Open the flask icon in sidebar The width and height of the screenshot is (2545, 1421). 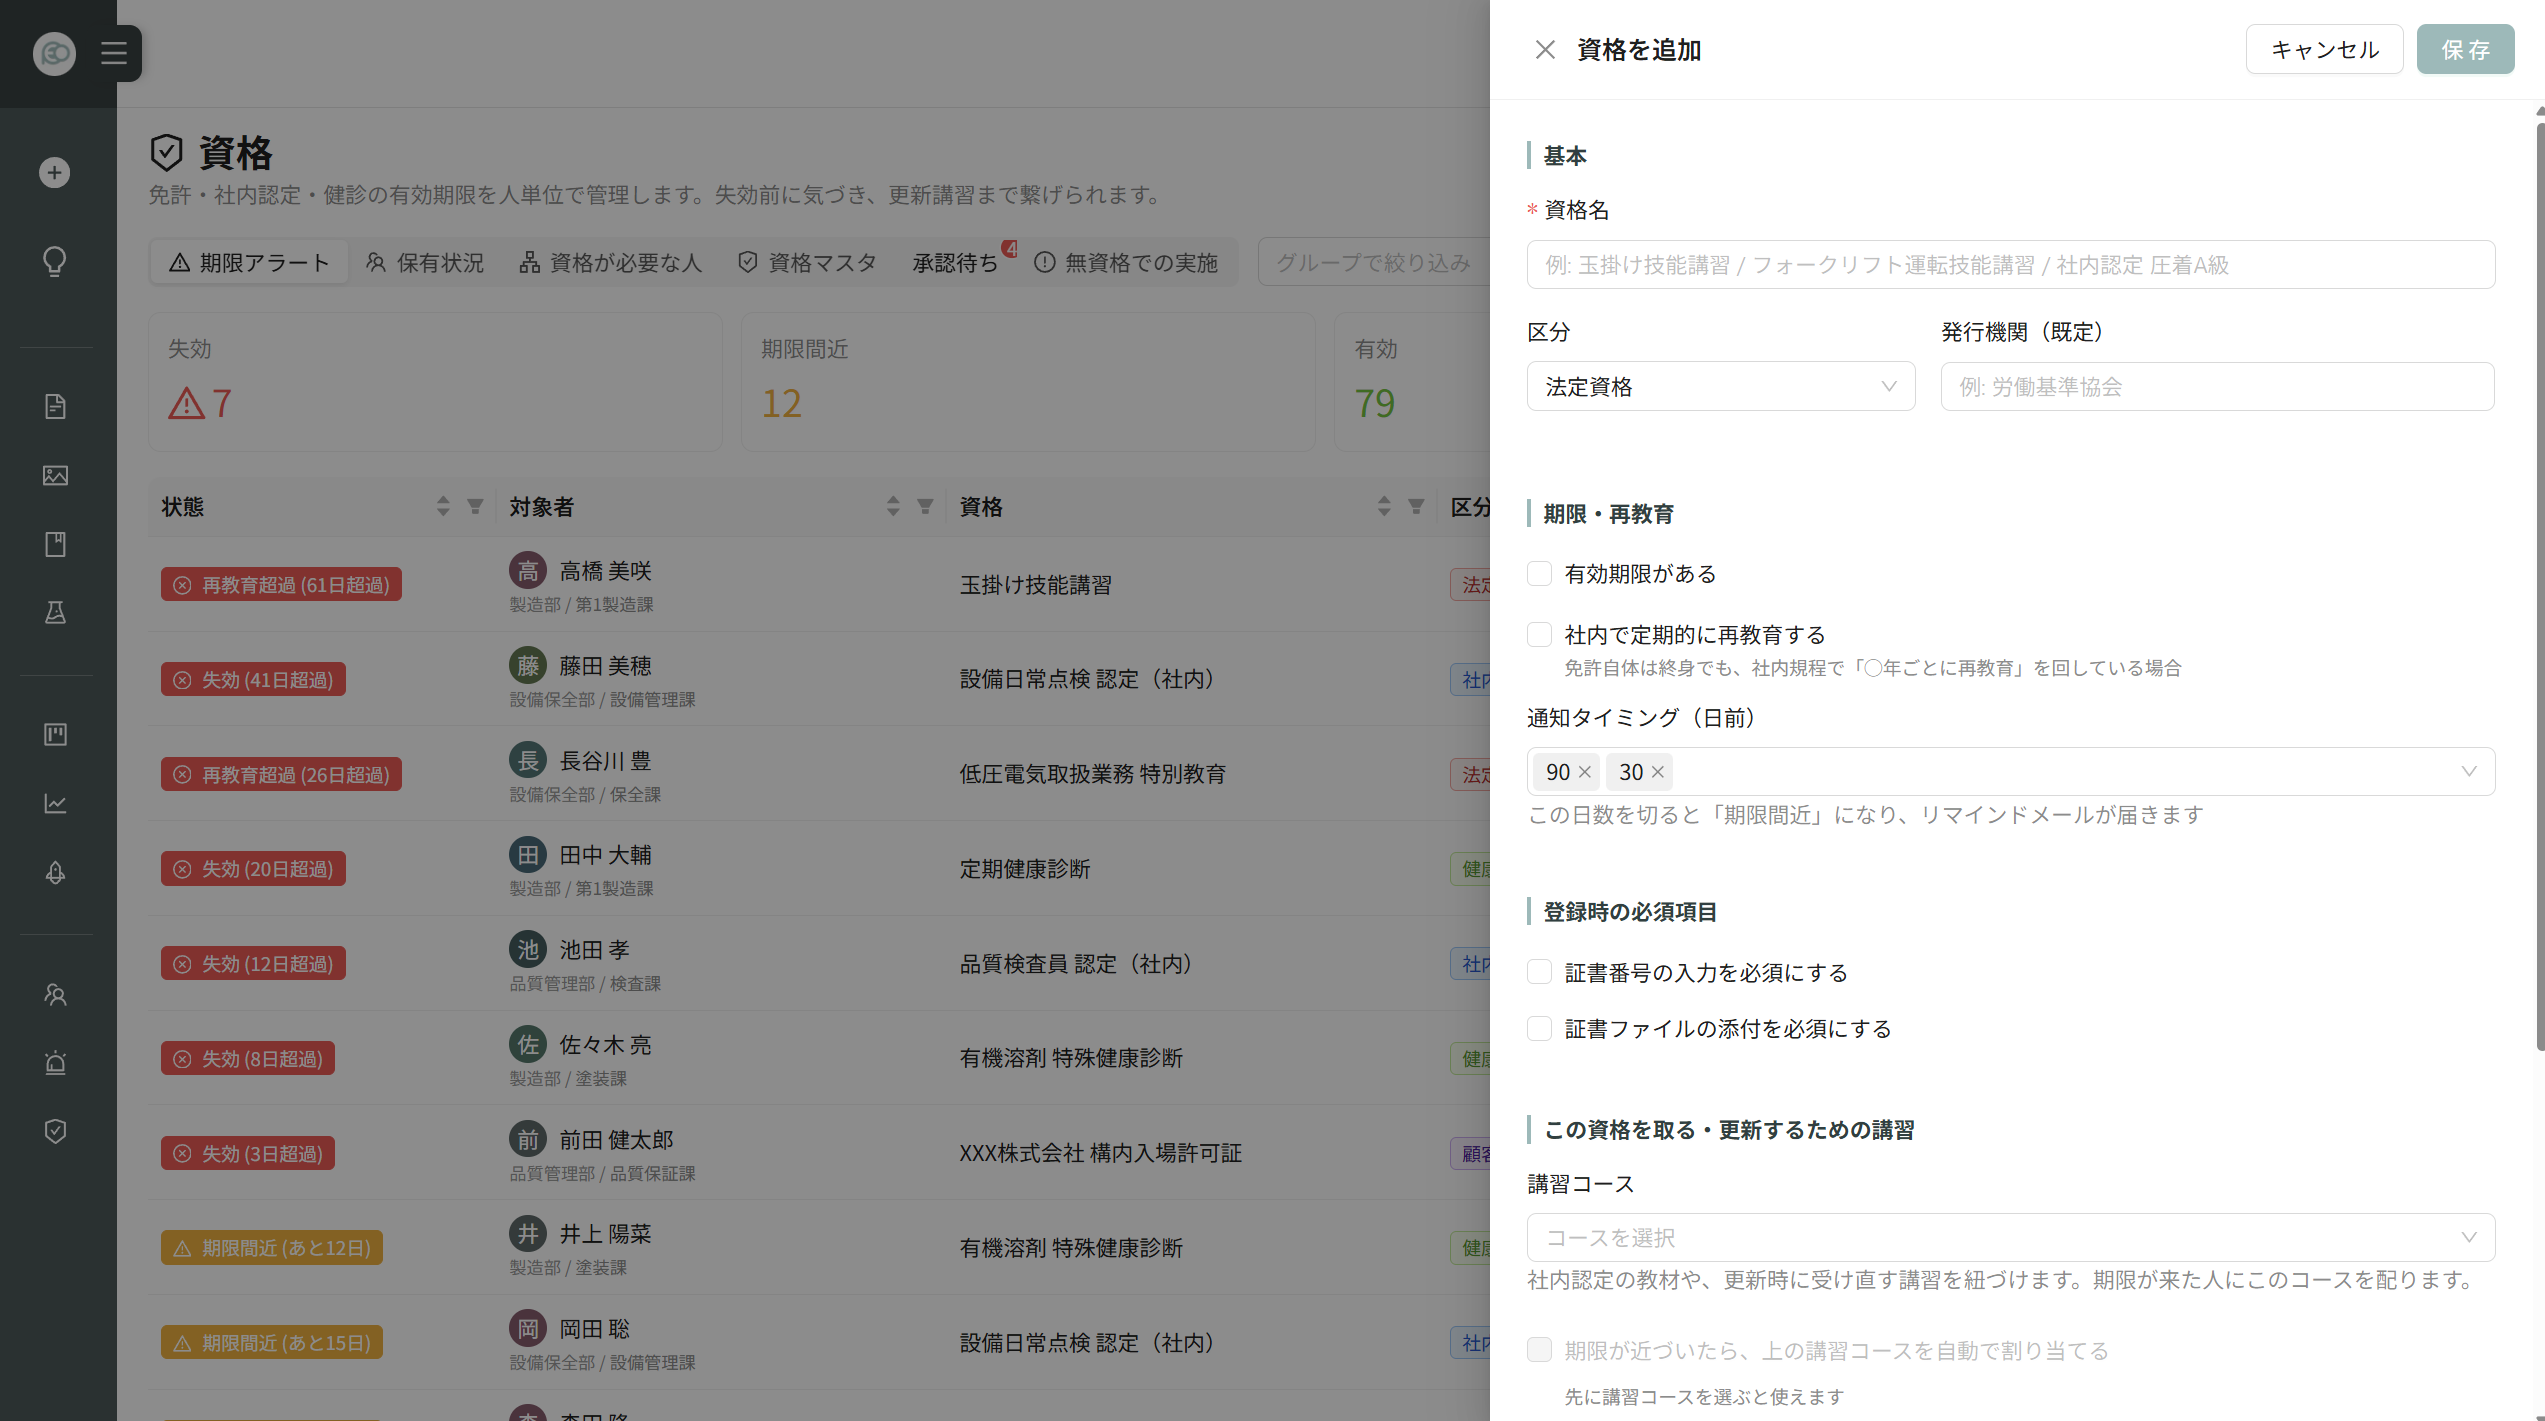click(x=55, y=613)
